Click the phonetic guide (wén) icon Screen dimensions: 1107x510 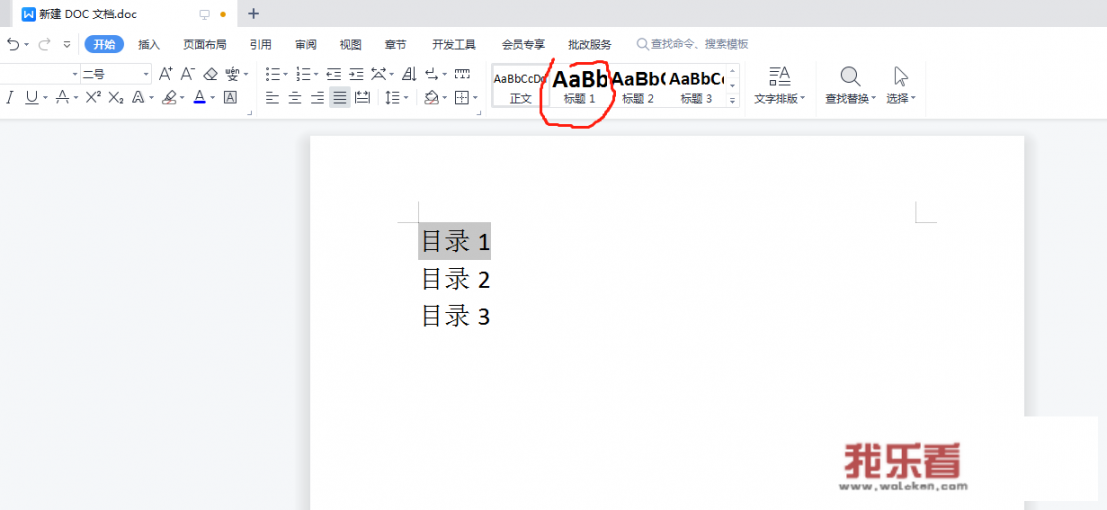(x=232, y=73)
